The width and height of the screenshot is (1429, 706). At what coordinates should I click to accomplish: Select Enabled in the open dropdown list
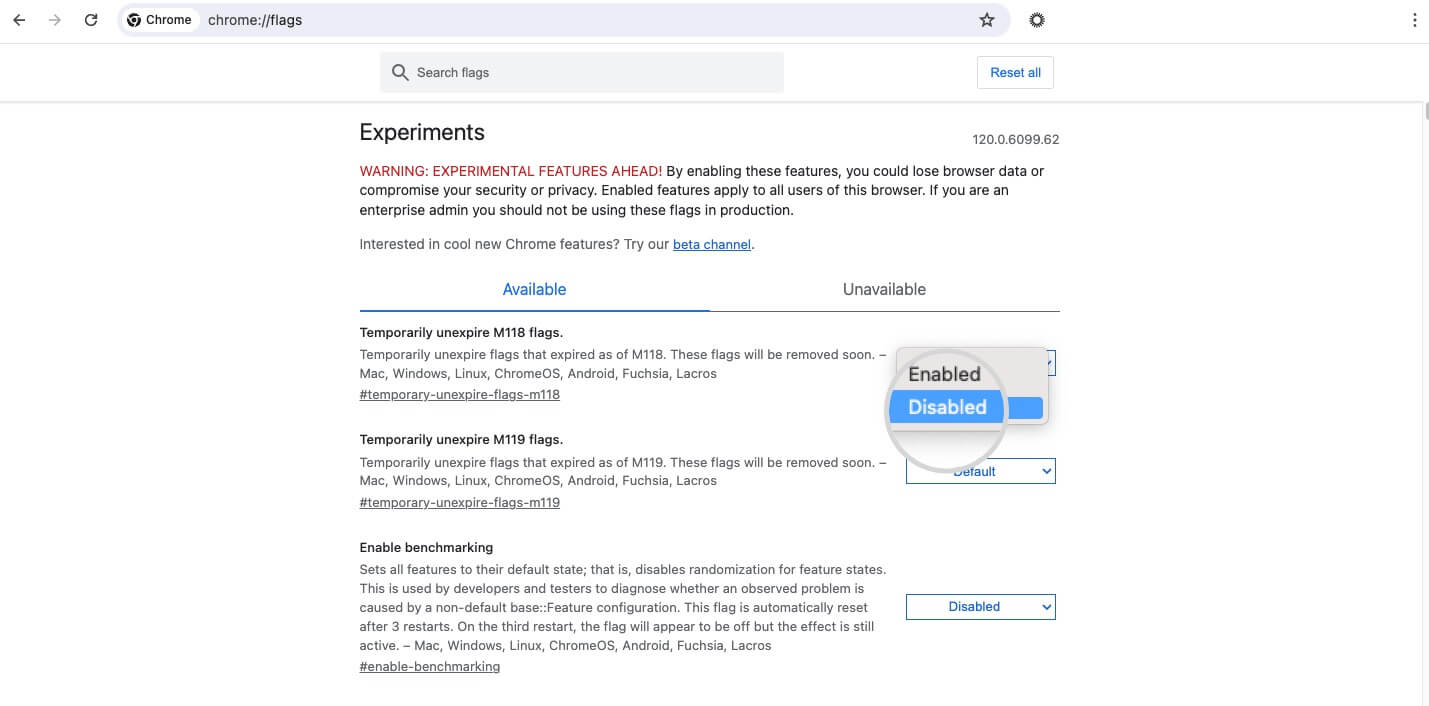click(x=944, y=374)
